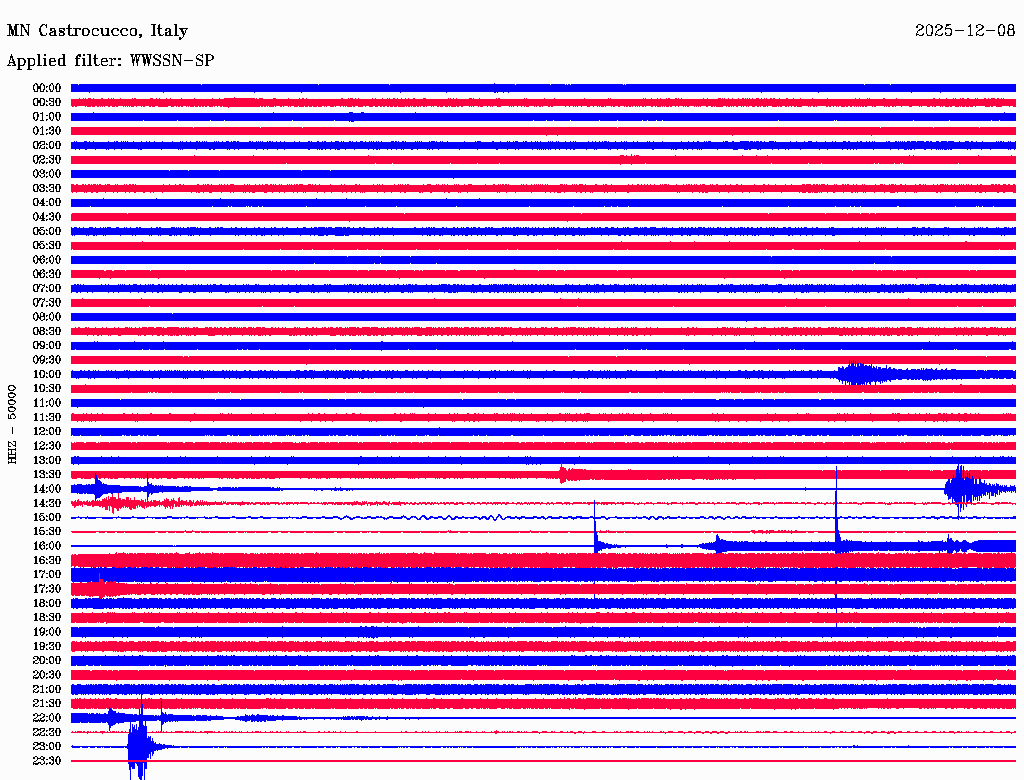1024x780 pixels.
Task: Select the 13:30 time label
Action: pyautogui.click(x=47, y=474)
